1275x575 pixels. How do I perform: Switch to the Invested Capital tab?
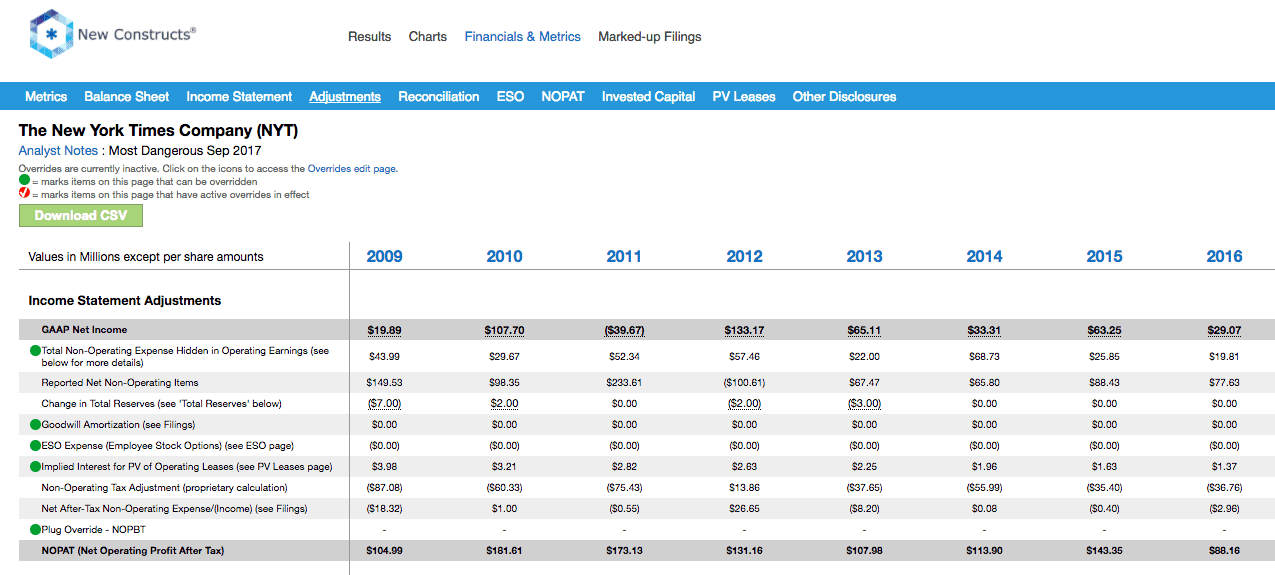(x=648, y=97)
